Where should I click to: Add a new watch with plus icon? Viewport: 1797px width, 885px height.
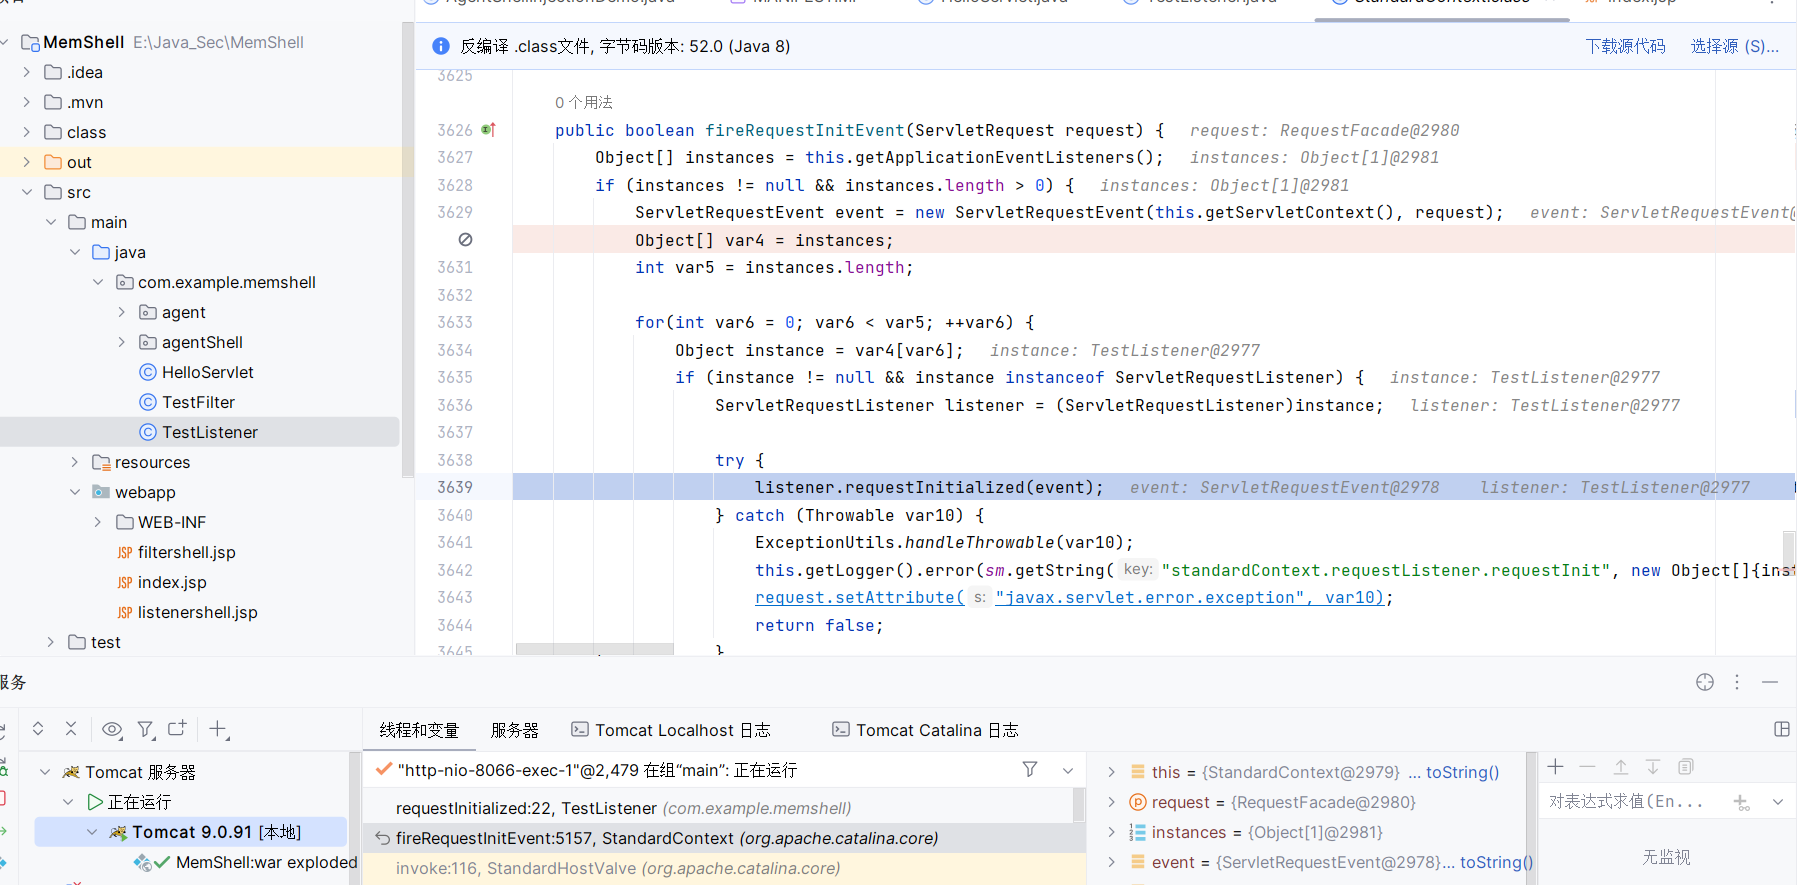point(1555,767)
